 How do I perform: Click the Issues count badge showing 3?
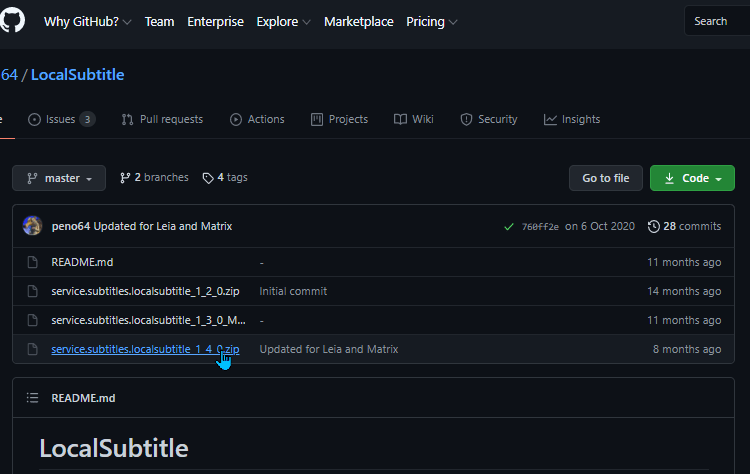tap(87, 119)
